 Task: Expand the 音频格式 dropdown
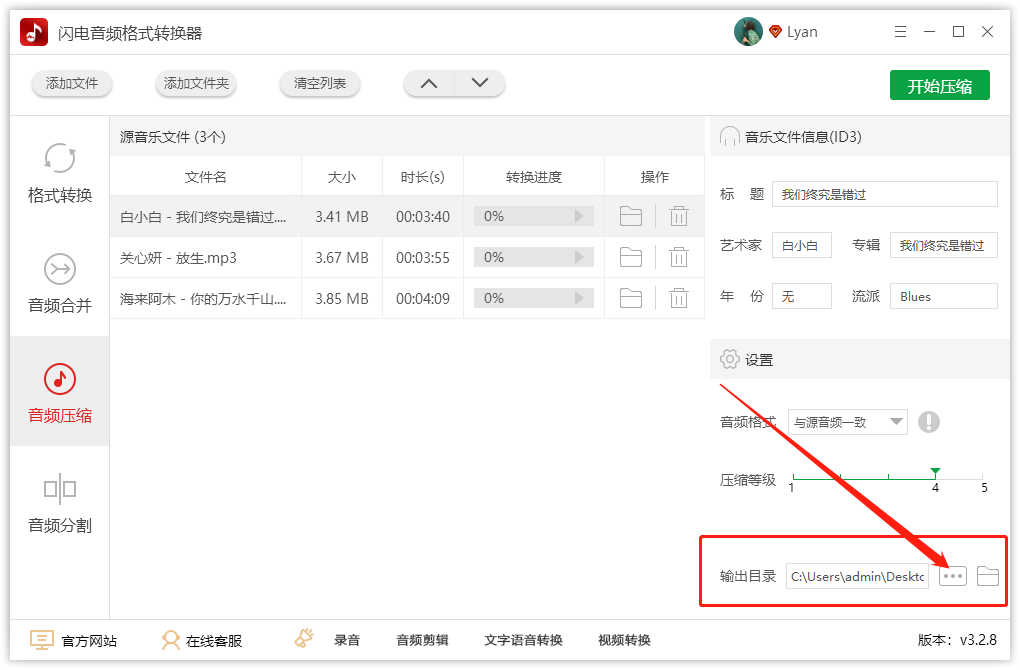(847, 422)
